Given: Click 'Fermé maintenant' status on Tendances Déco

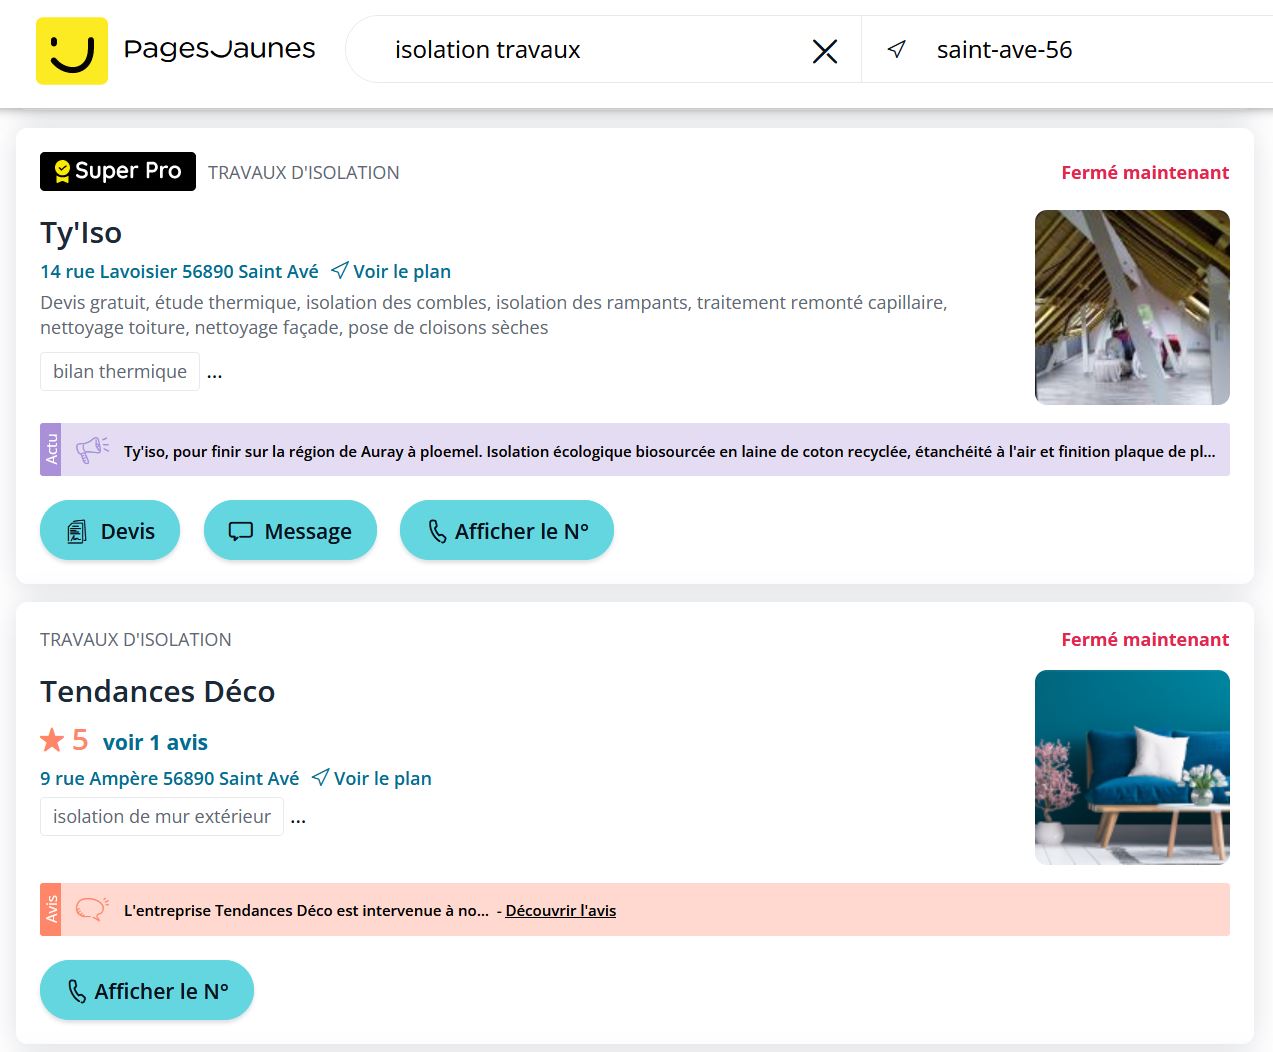Looking at the screenshot, I should coord(1145,639).
